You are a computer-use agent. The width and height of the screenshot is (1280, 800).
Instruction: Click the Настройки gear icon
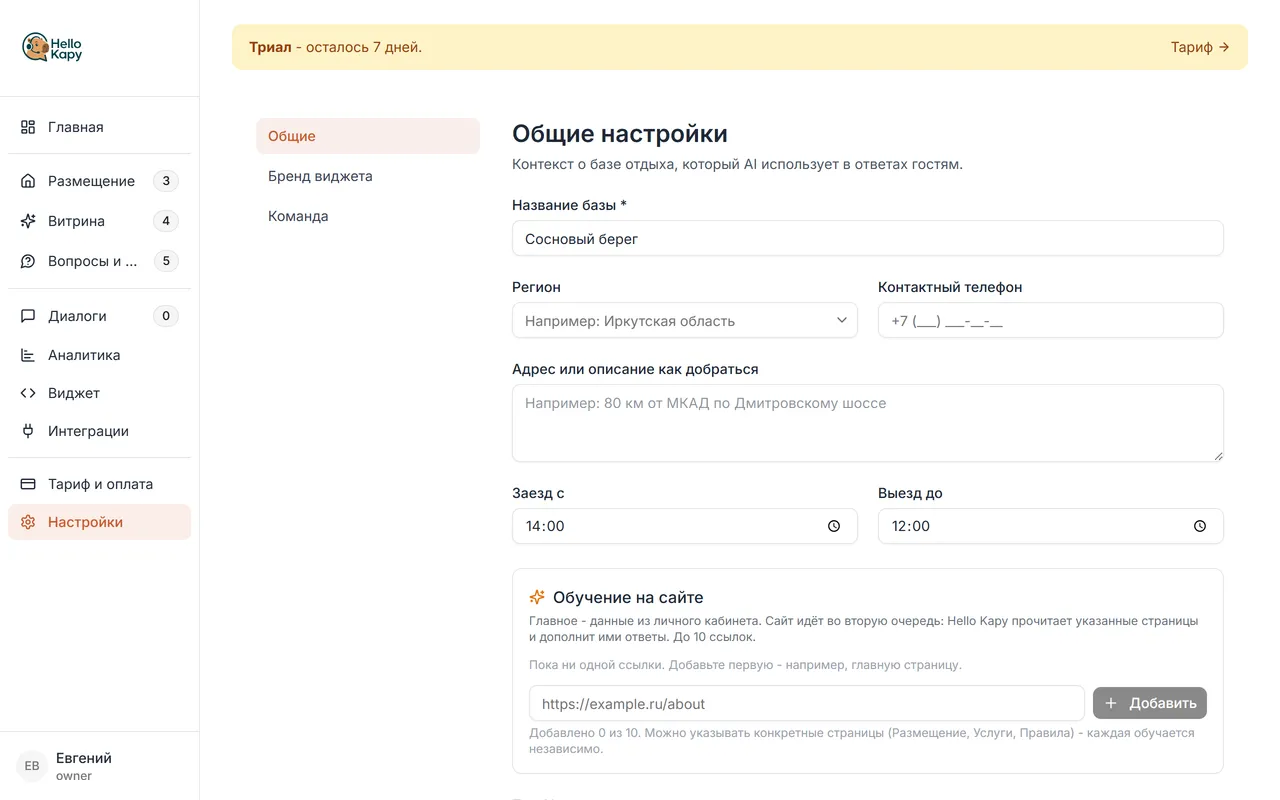(x=28, y=522)
